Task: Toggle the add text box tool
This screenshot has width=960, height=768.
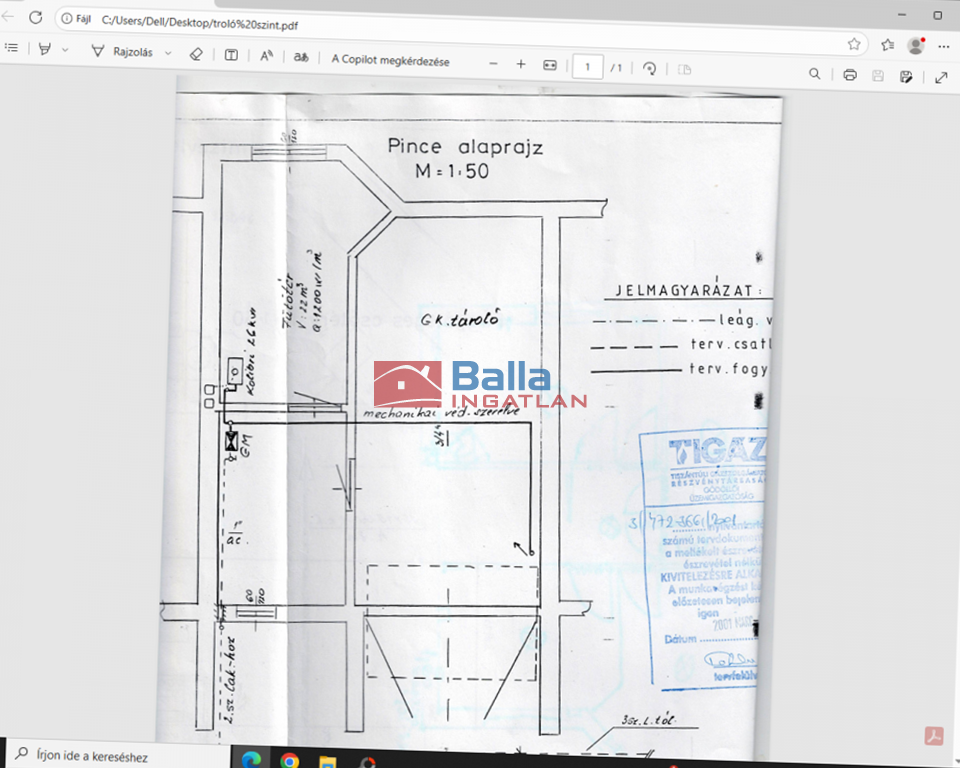Action: 231,54
